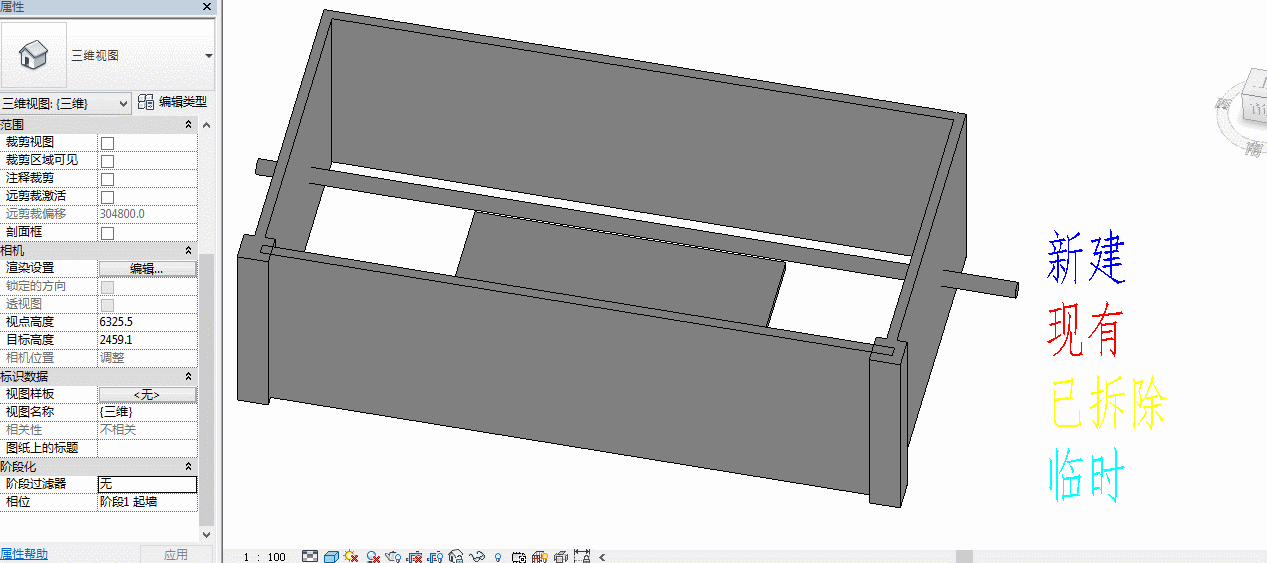Image resolution: width=1267 pixels, height=563 pixels.
Task: Open the 三维视图: {三维} instance dropdown
Action: click(65, 102)
